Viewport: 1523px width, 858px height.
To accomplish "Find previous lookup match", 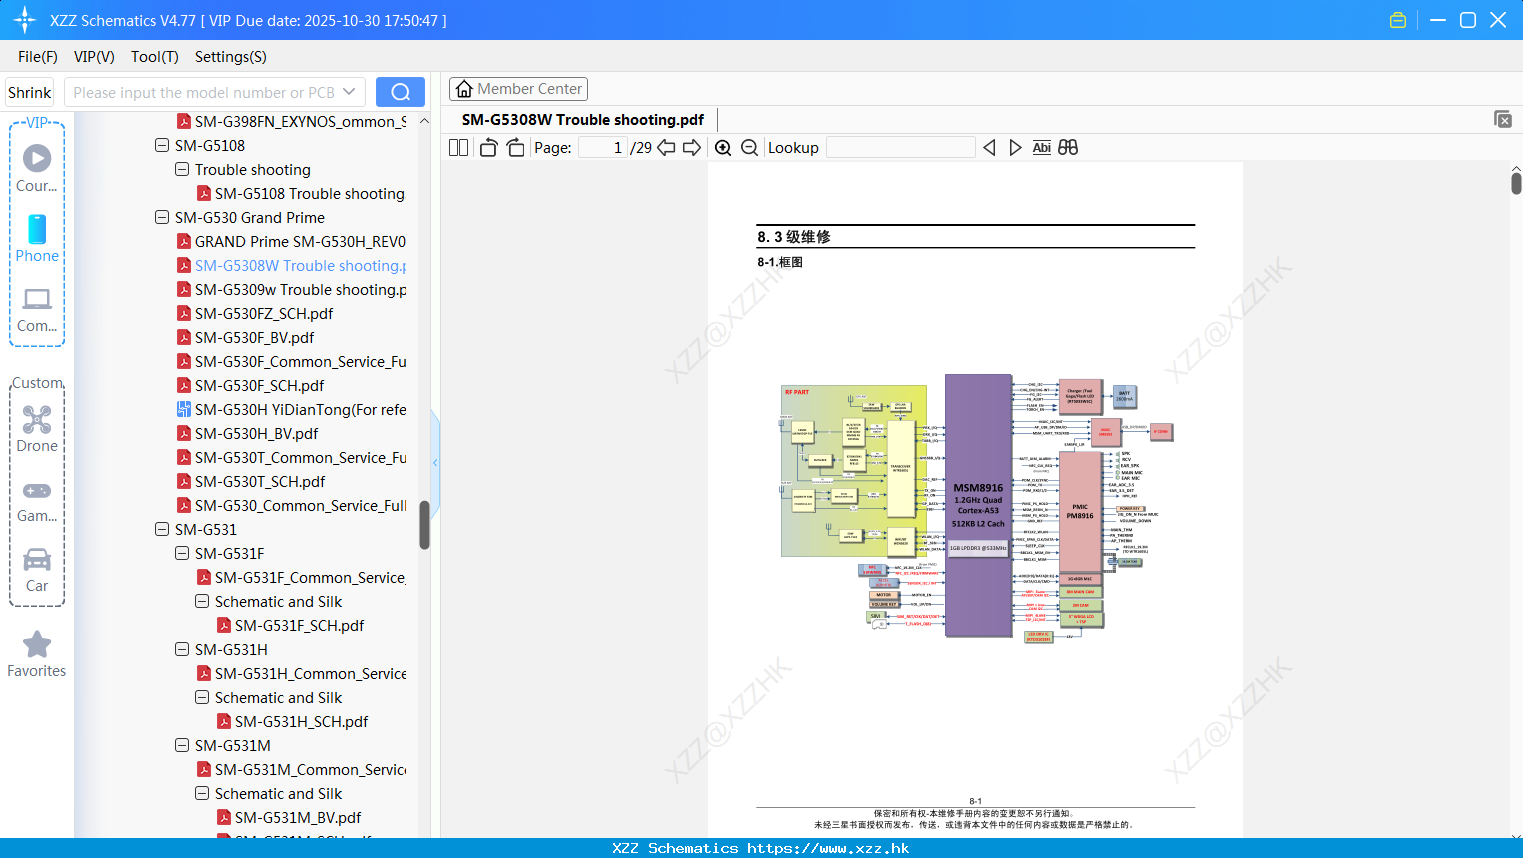I will coord(989,147).
